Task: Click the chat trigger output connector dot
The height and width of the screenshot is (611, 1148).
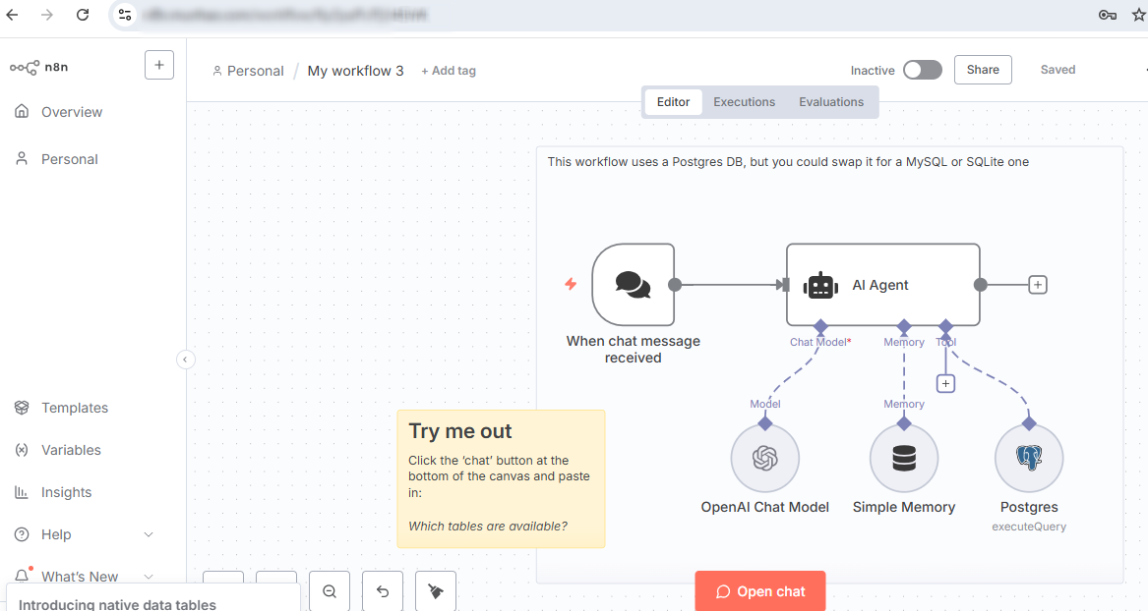Action: click(x=675, y=285)
